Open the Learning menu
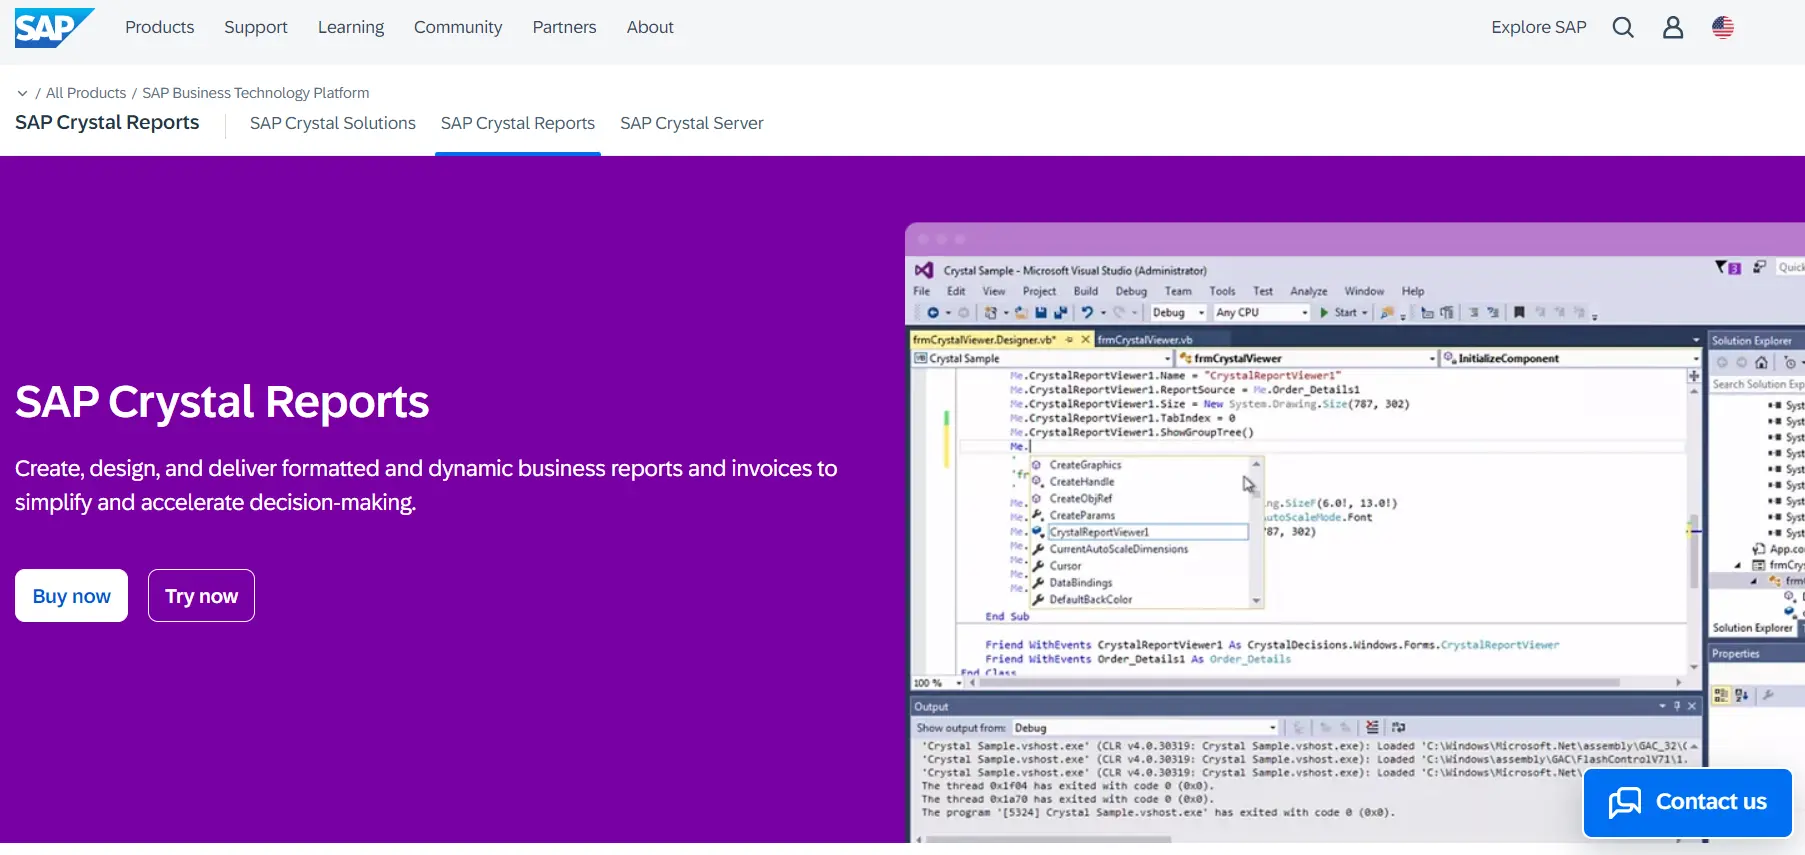1805x855 pixels. coord(351,27)
